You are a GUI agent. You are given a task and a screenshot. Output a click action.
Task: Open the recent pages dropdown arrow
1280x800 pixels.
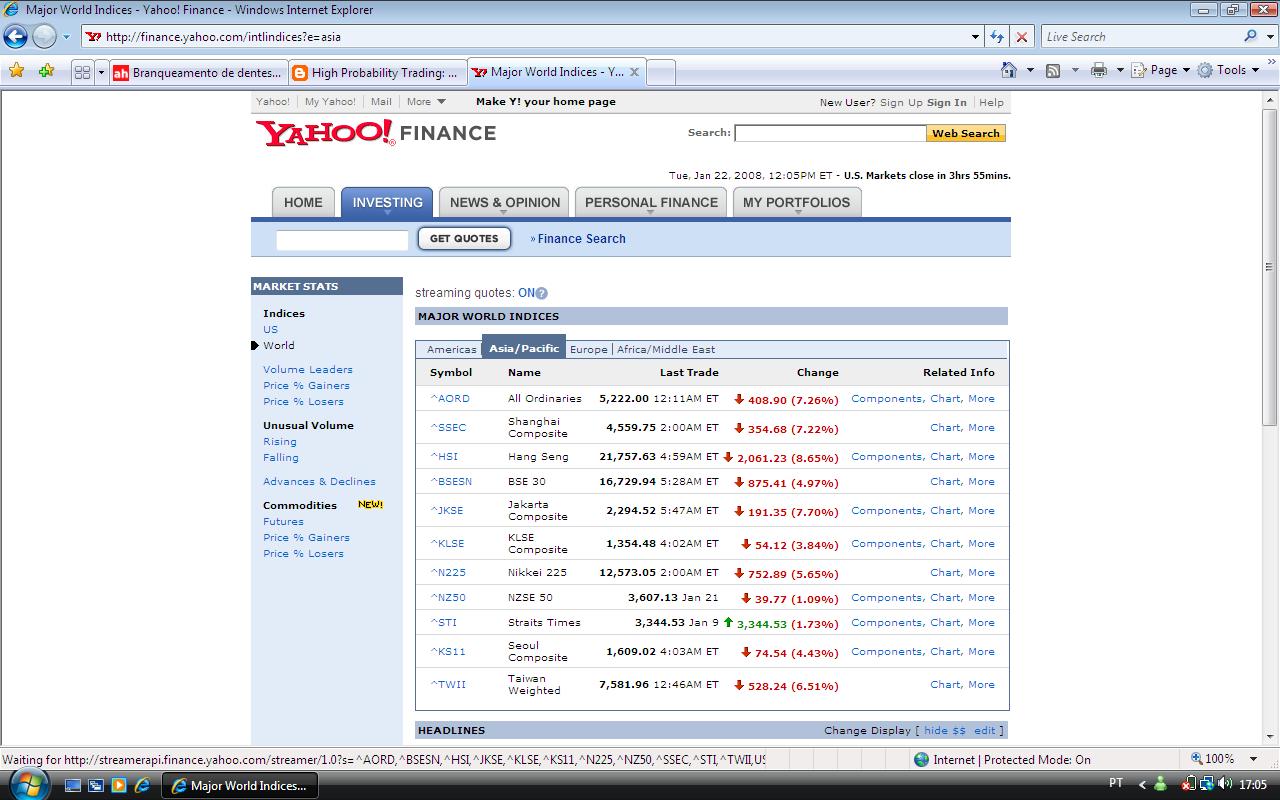coord(66,37)
